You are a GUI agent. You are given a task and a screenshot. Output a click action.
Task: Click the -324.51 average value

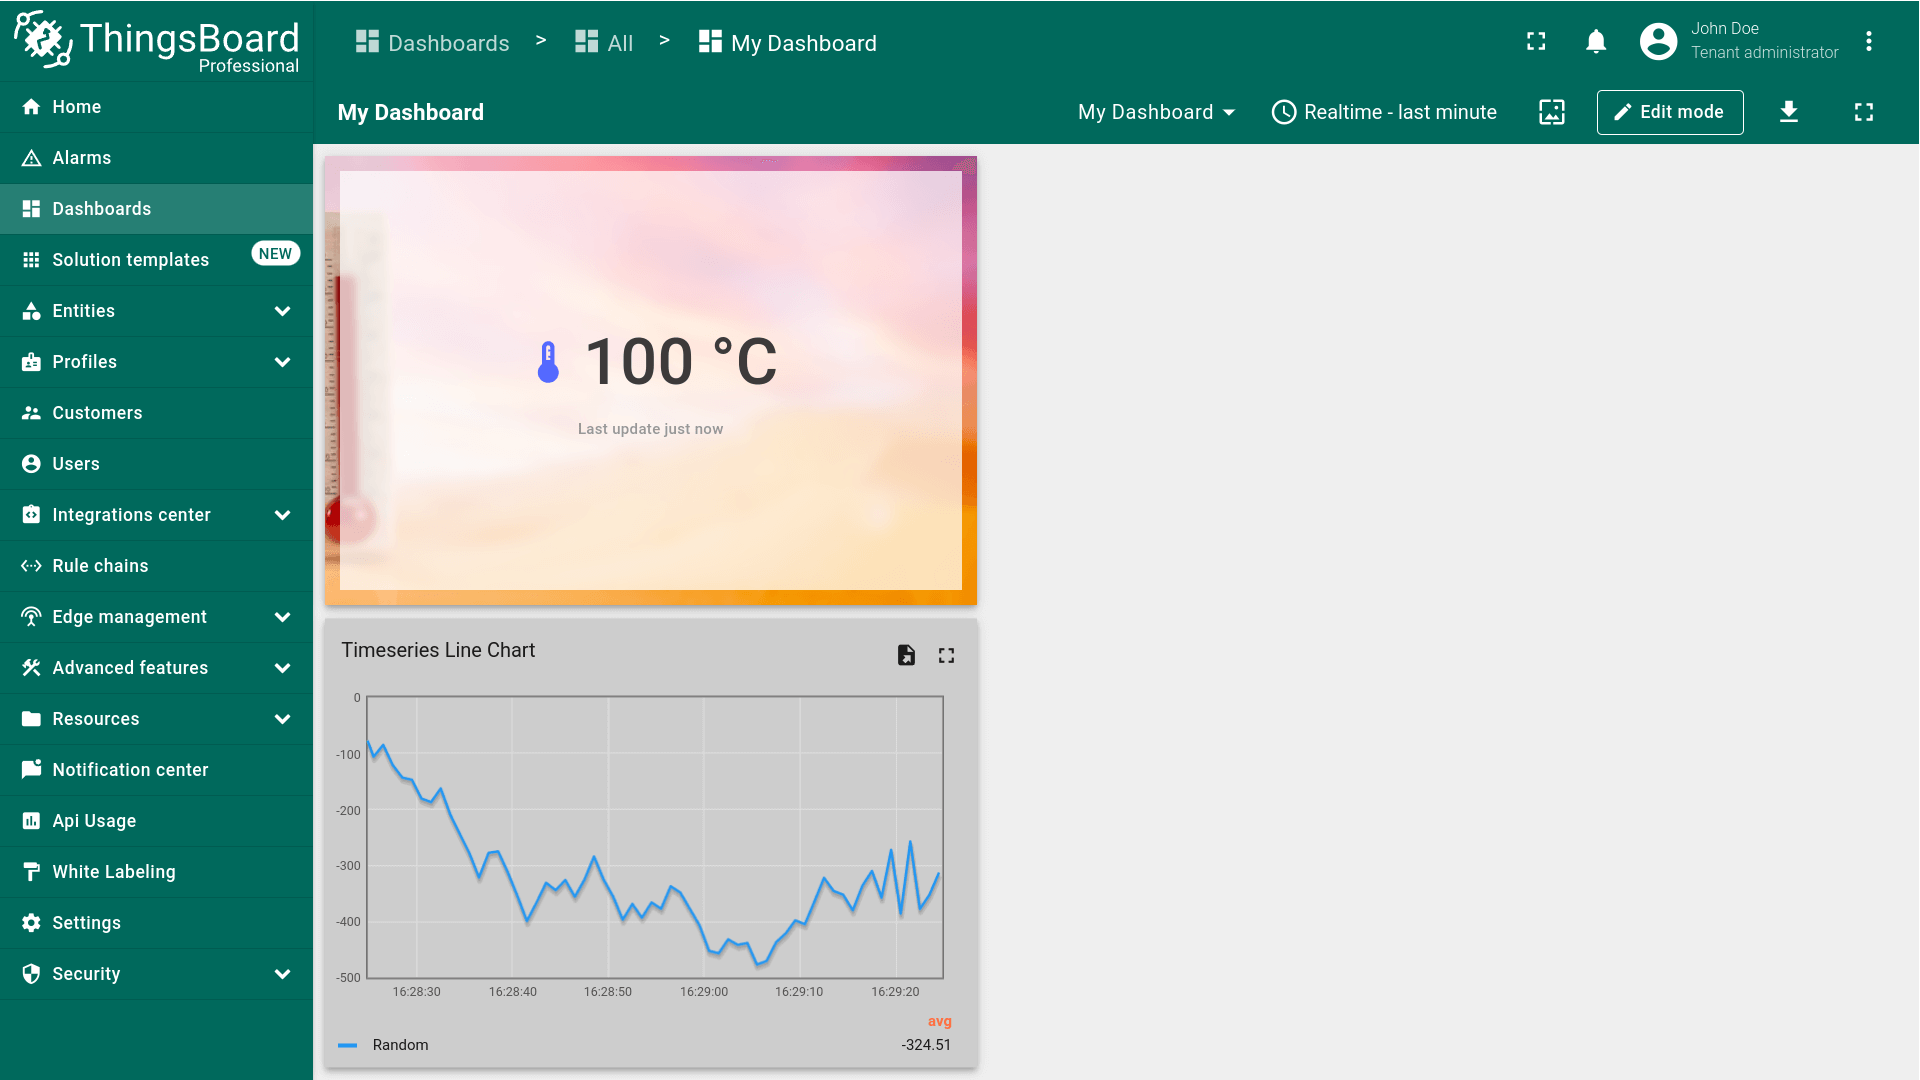(926, 1045)
